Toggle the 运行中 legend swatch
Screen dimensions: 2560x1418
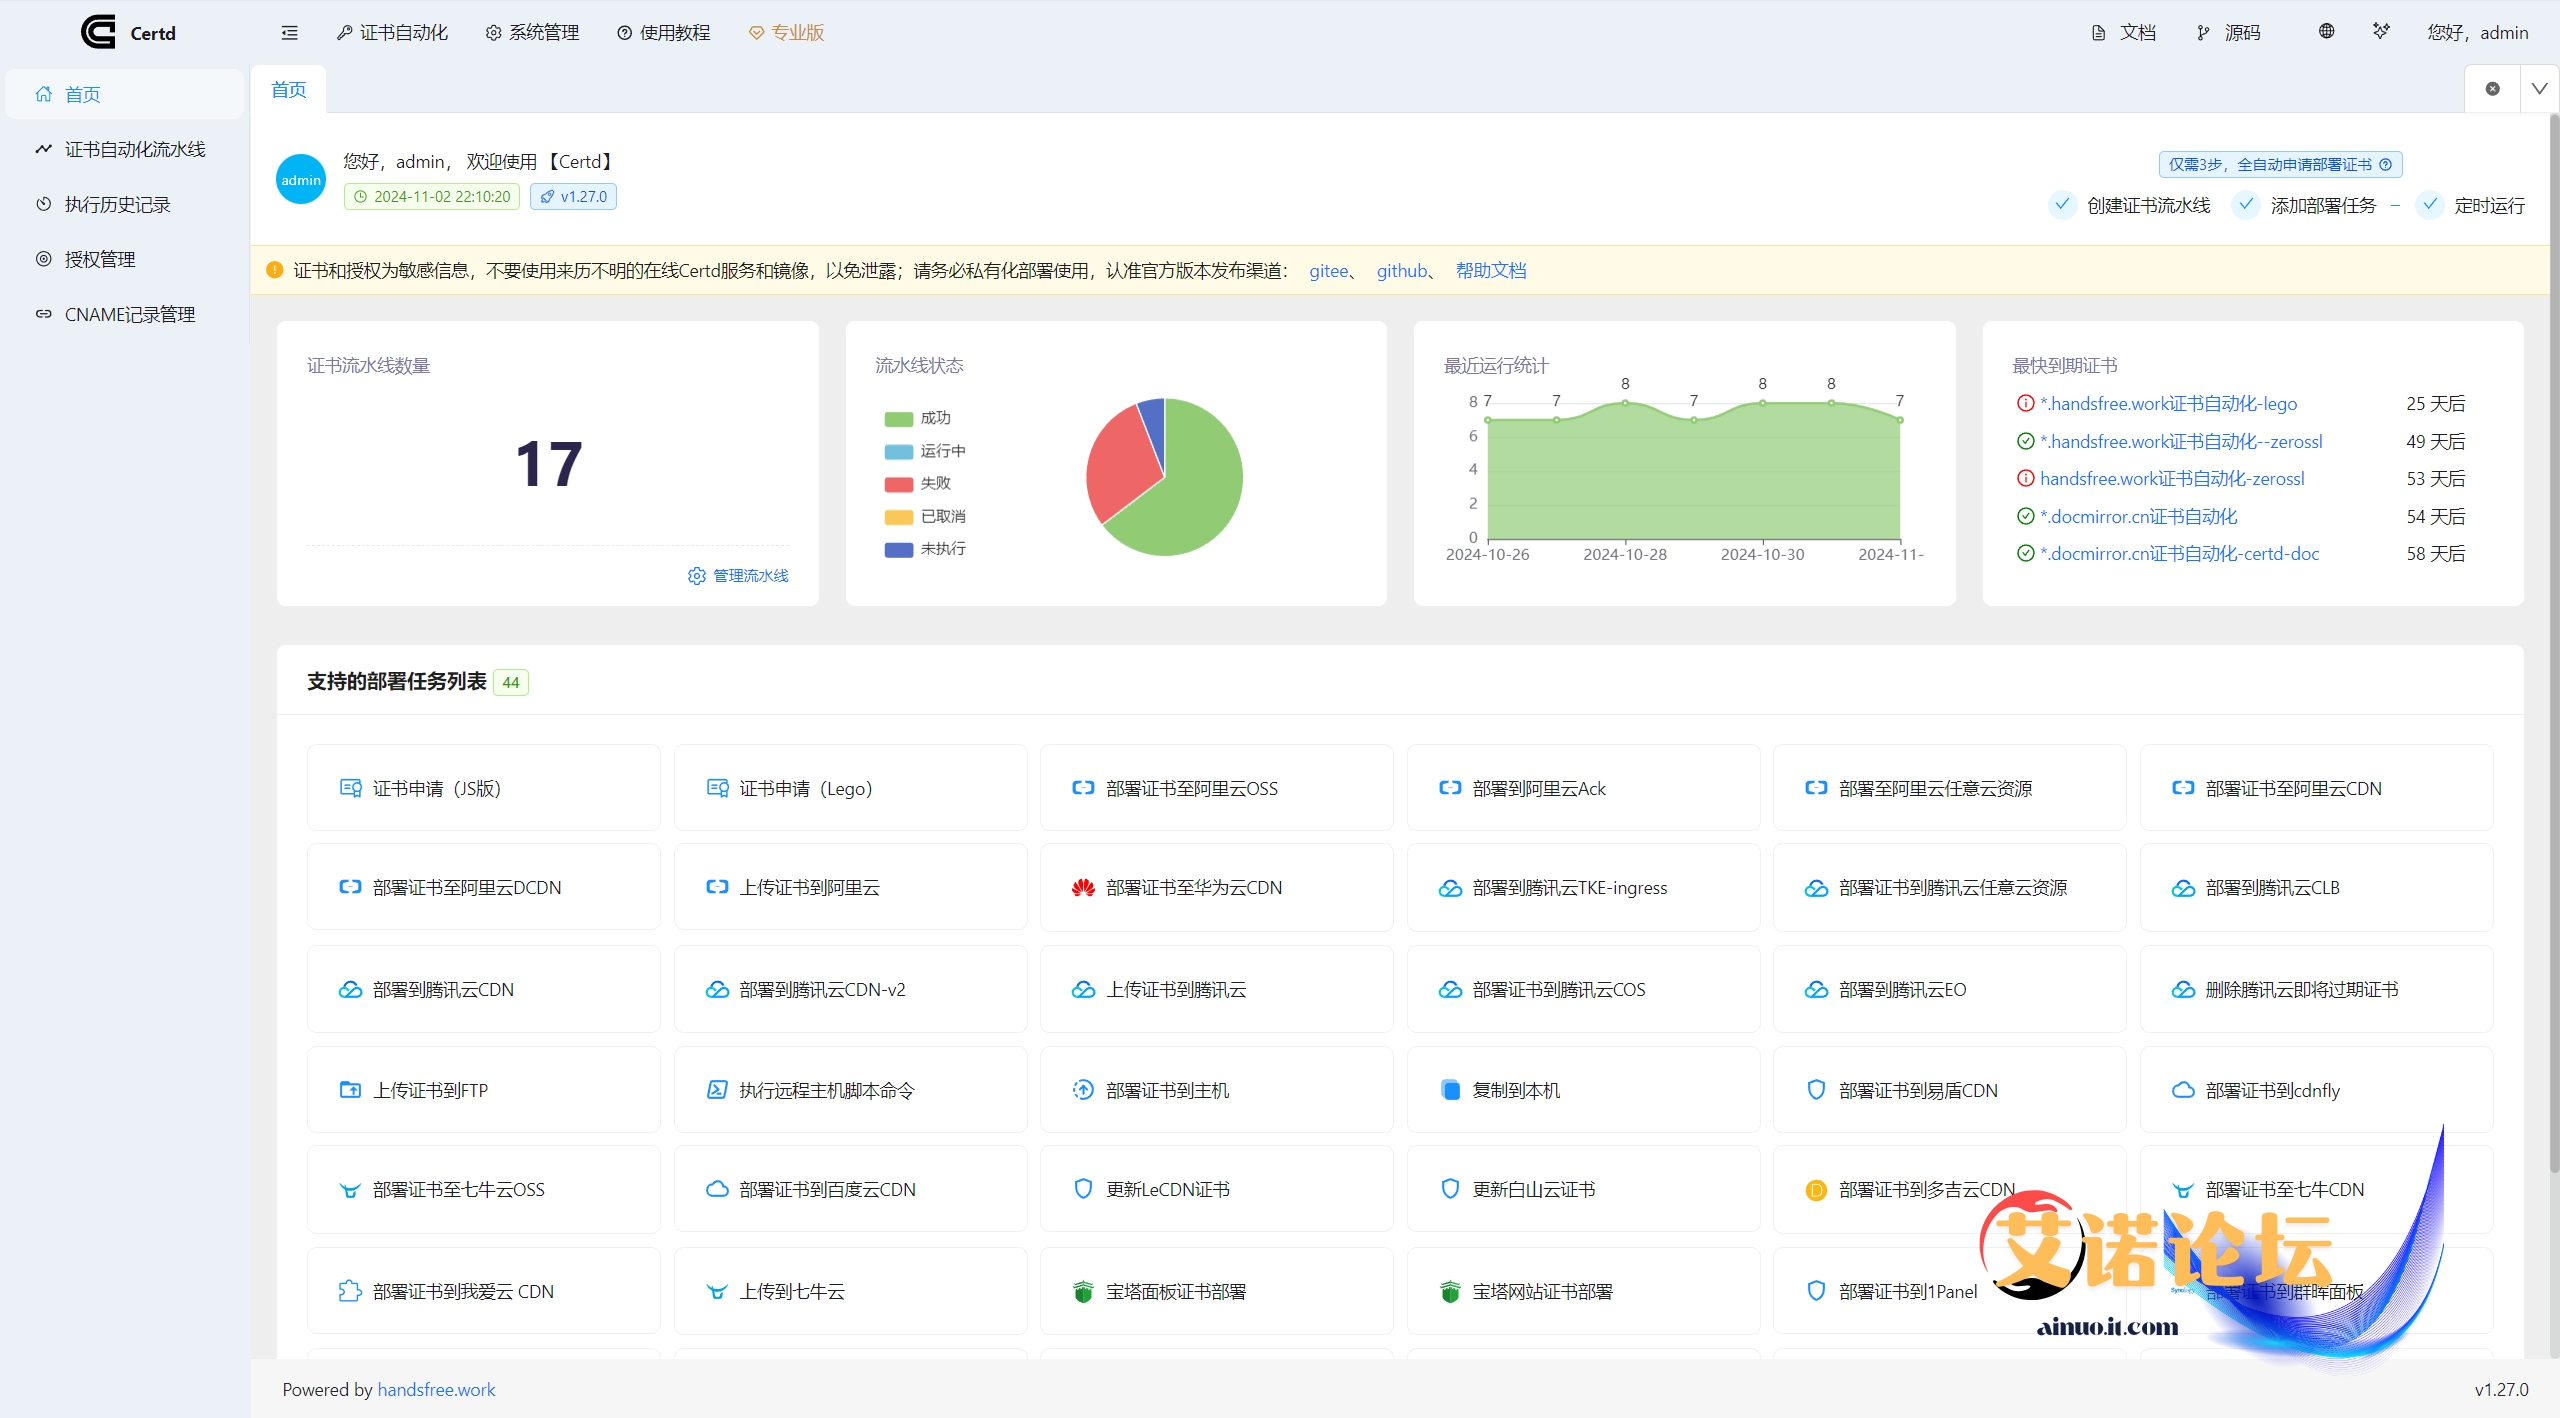click(898, 452)
